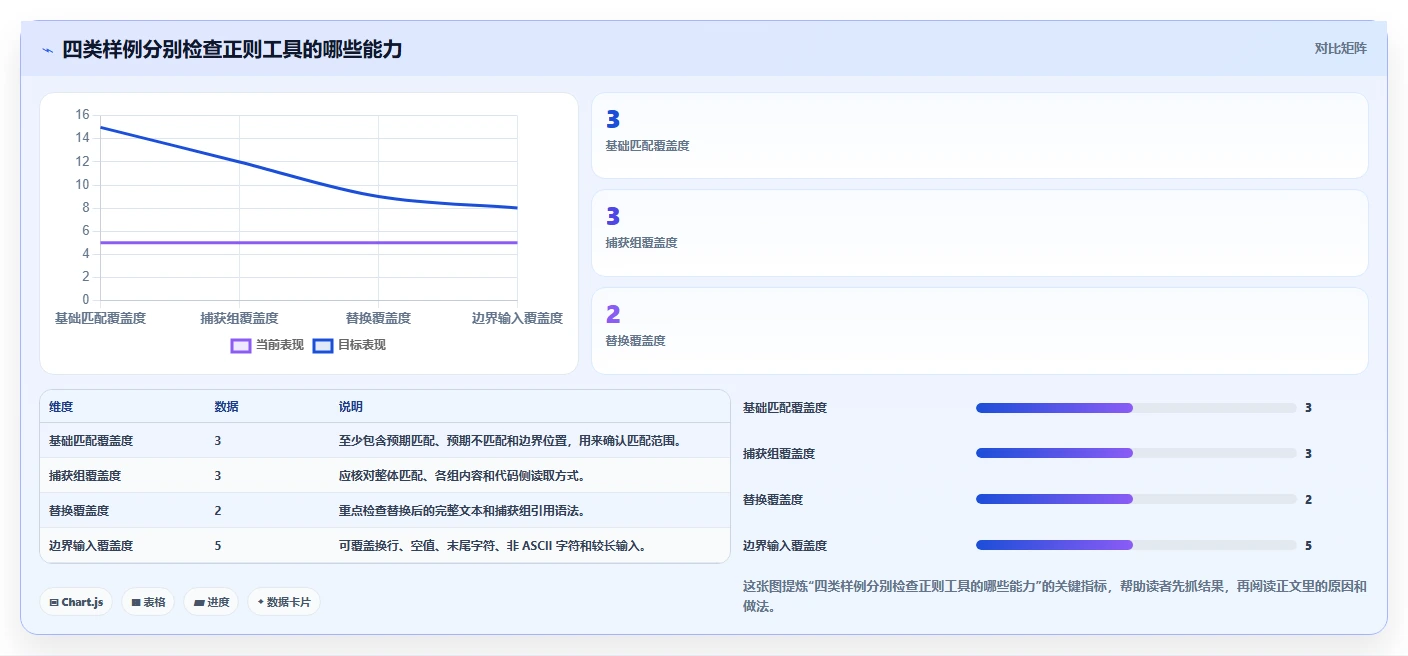
Task: Open the 替换覆盖度 data card showing 2
Action: point(979,331)
